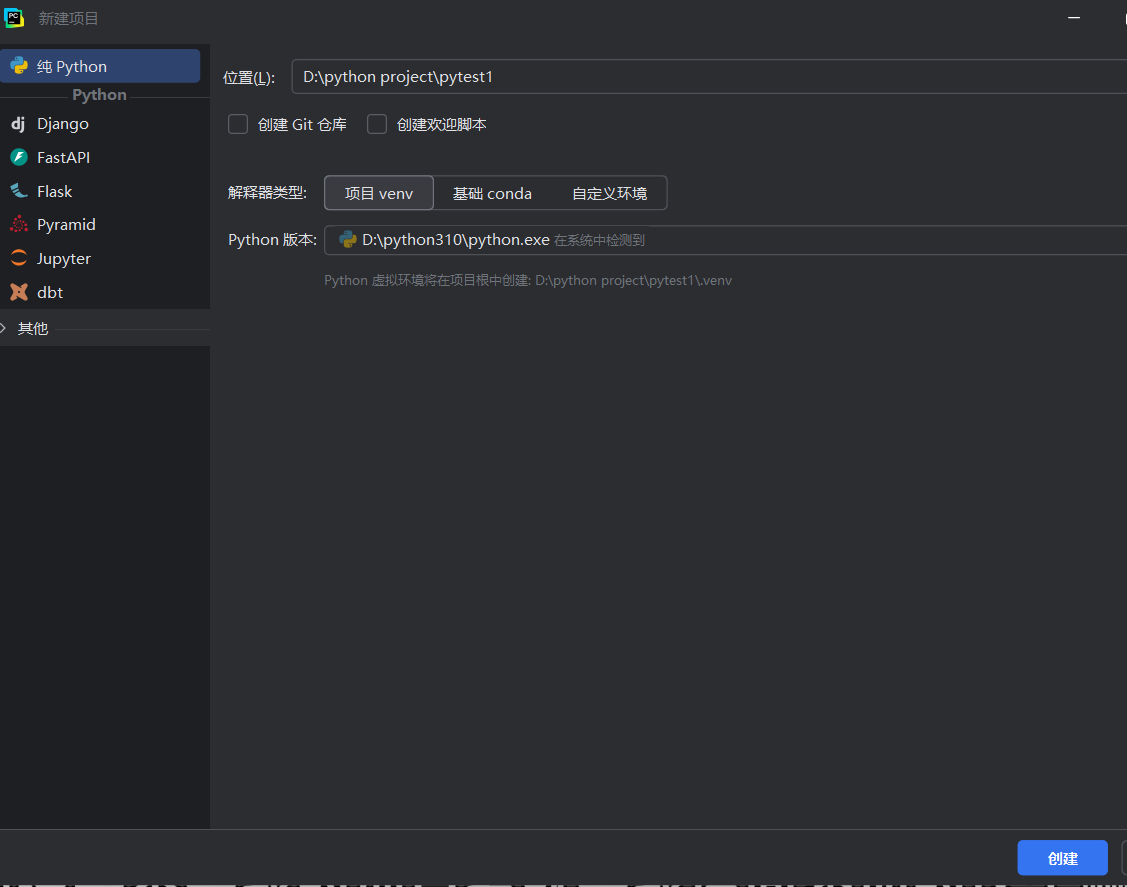Click the virtual environment path hint text

click(528, 280)
